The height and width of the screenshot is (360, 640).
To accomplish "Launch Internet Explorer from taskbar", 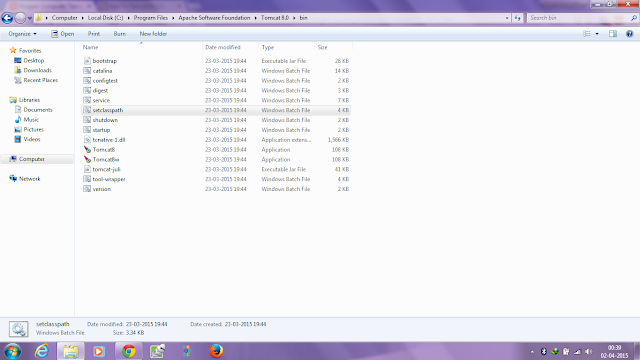I will pyautogui.click(x=42, y=351).
